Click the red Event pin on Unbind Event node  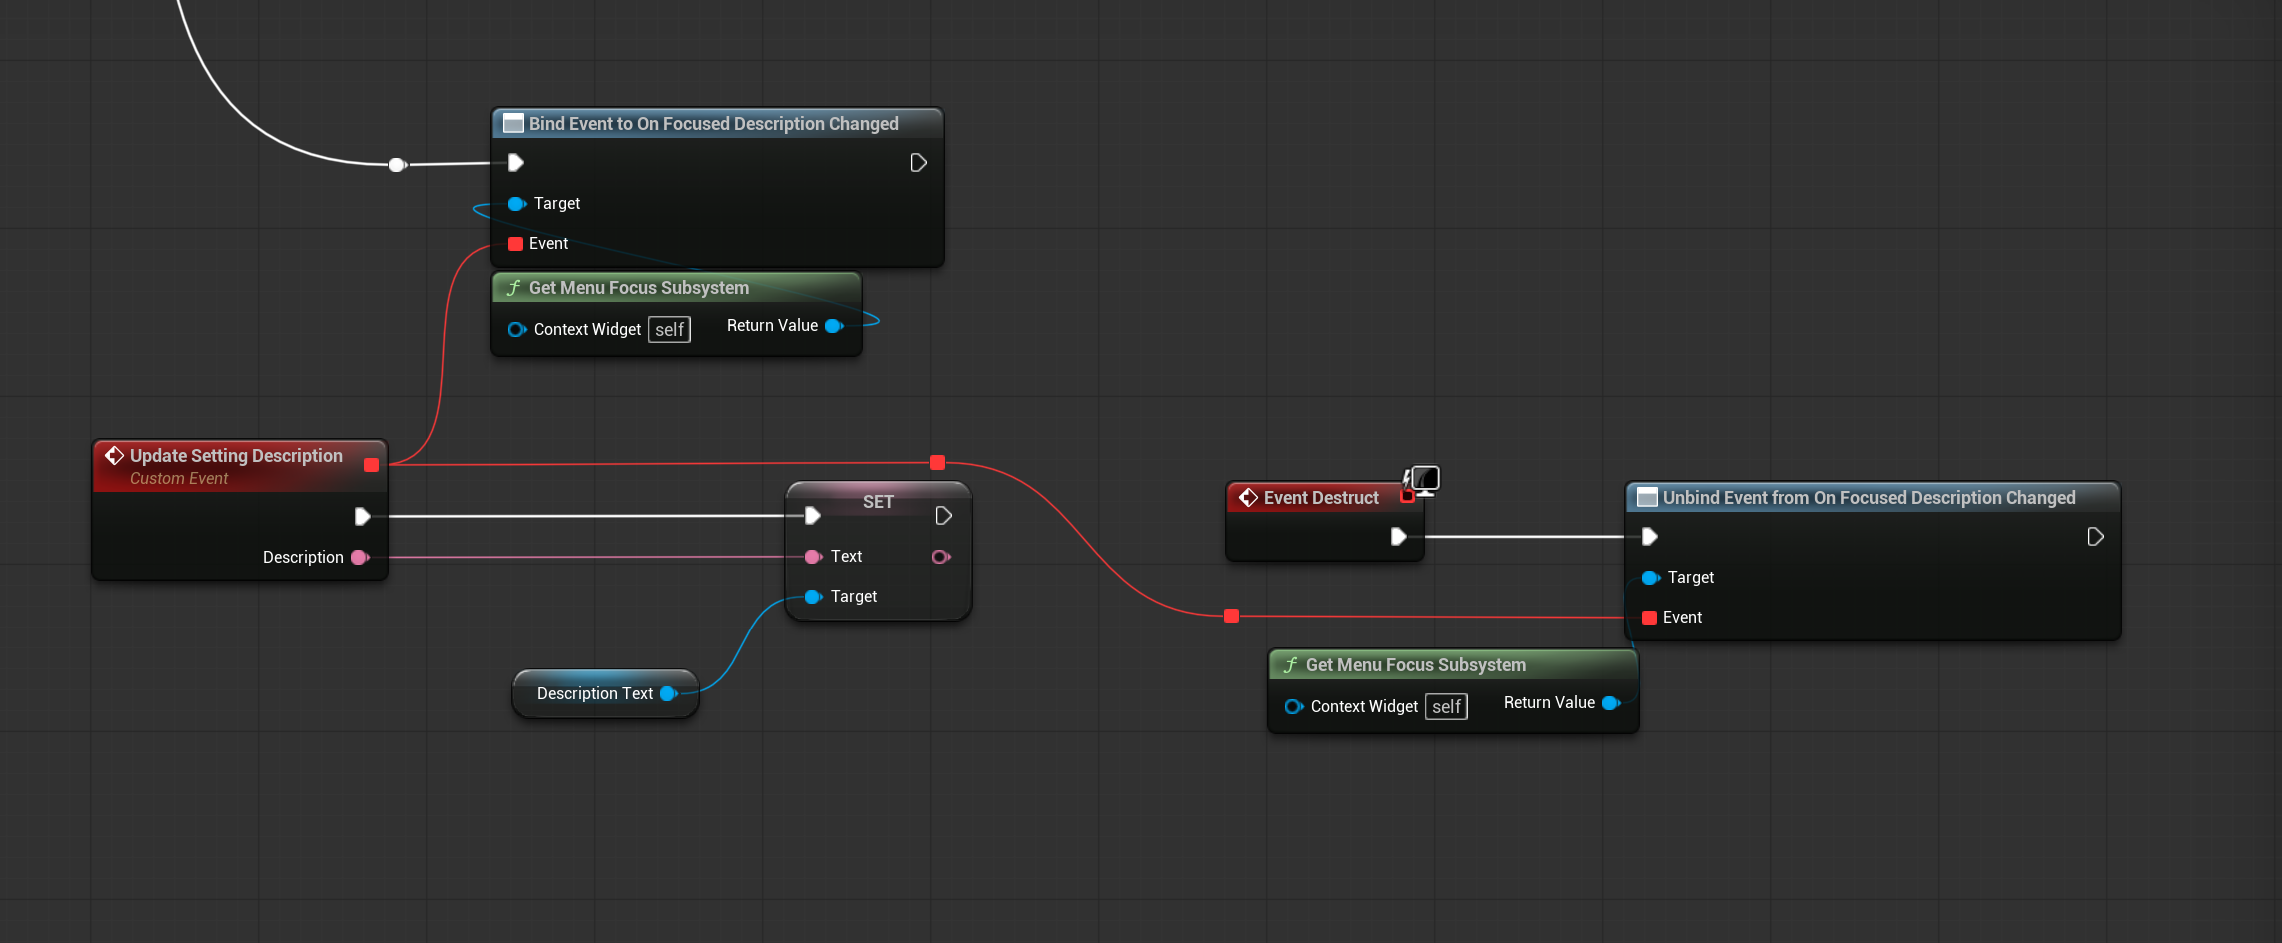click(1649, 618)
